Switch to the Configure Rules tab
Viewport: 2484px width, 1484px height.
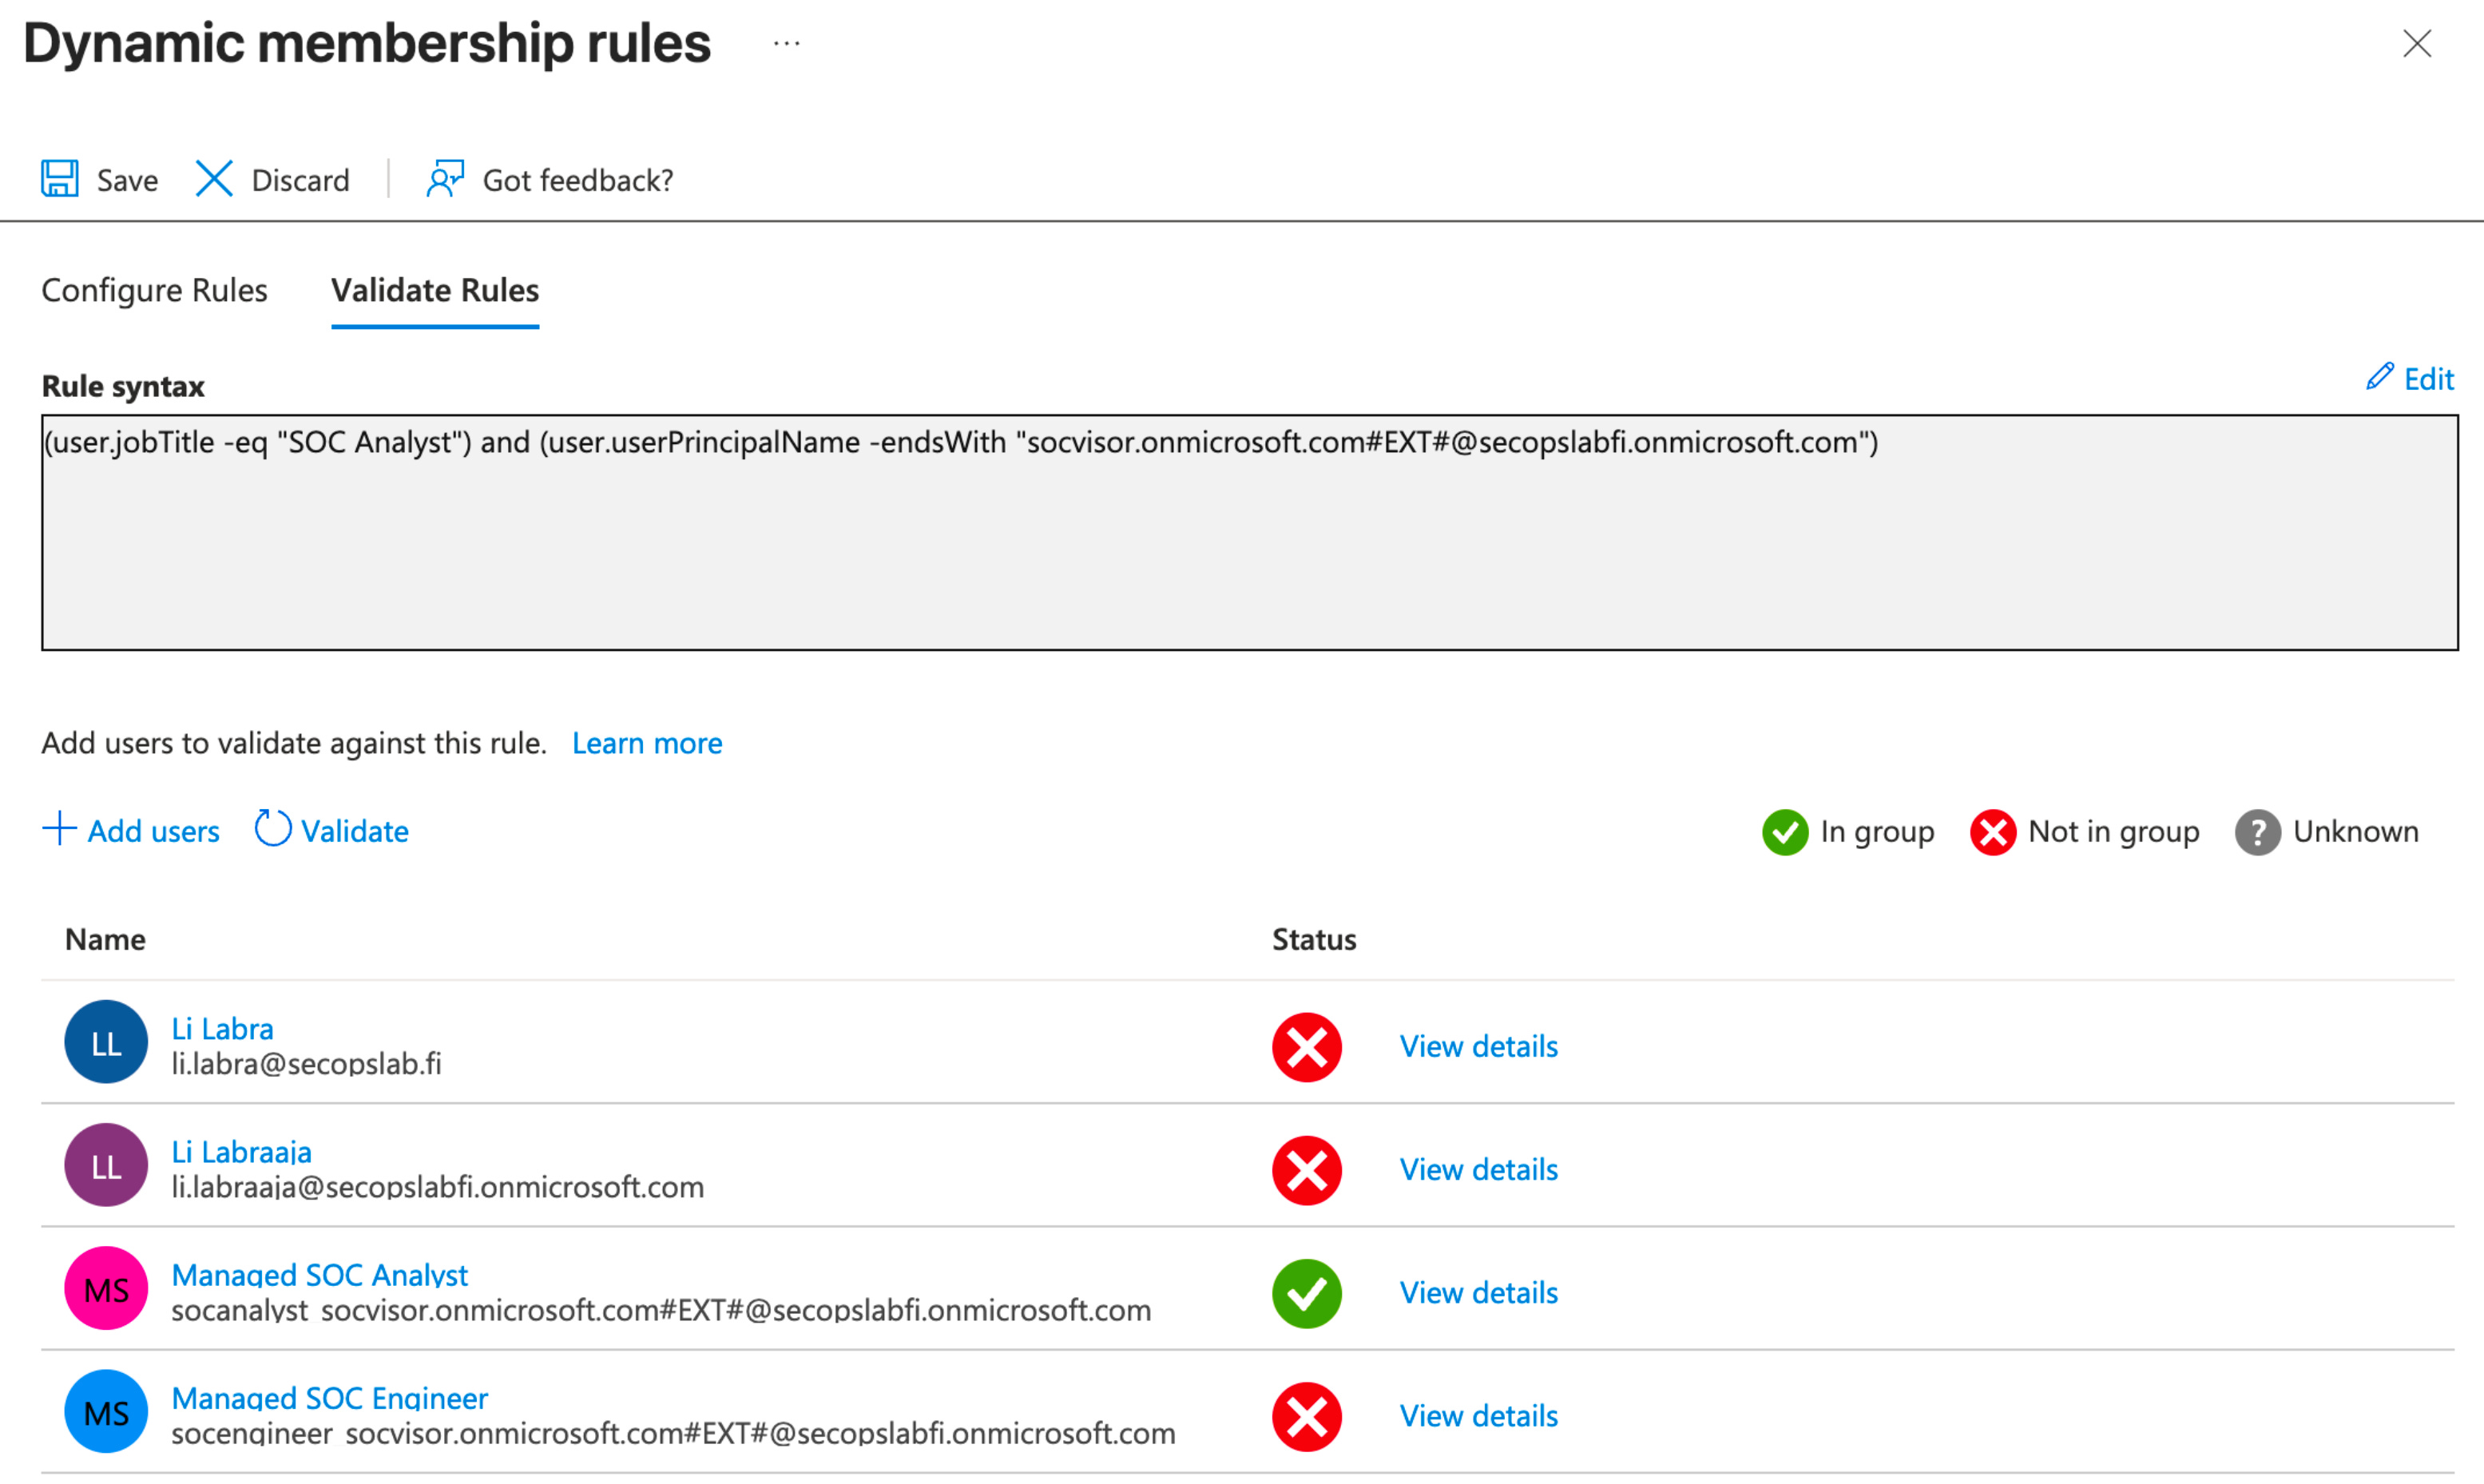(x=154, y=290)
